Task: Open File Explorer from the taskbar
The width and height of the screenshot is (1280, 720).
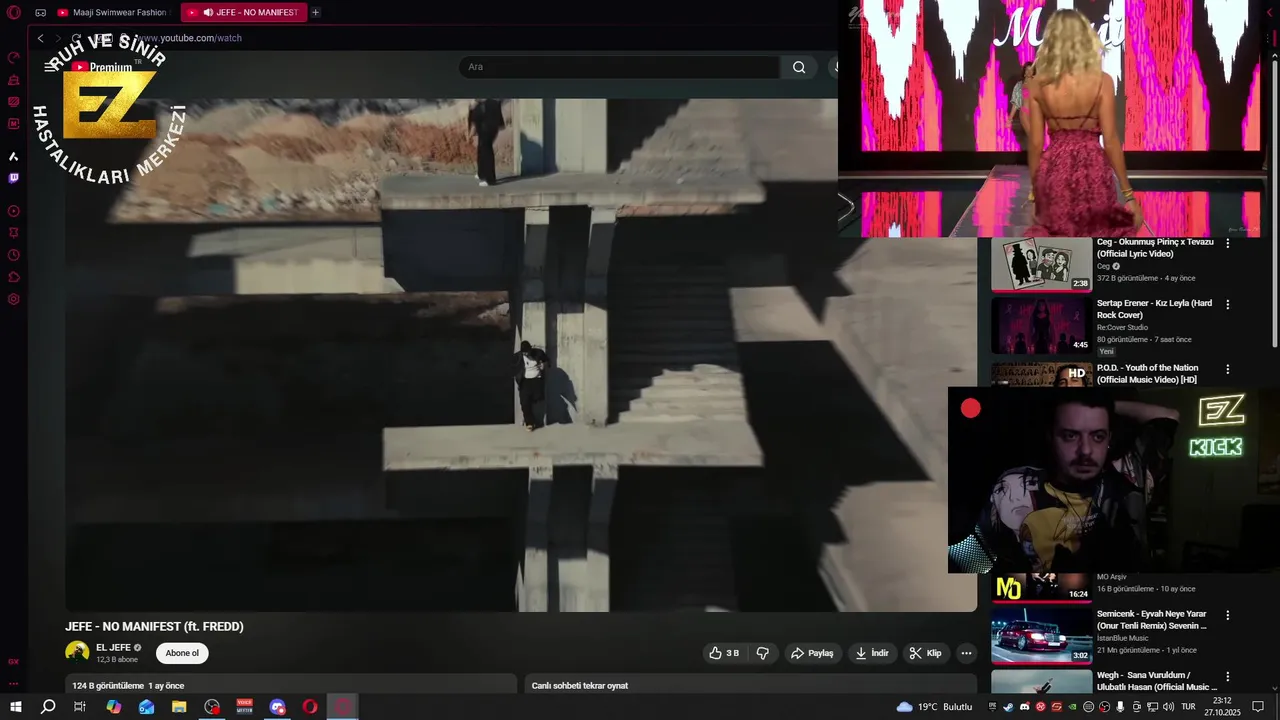Action: tap(179, 707)
